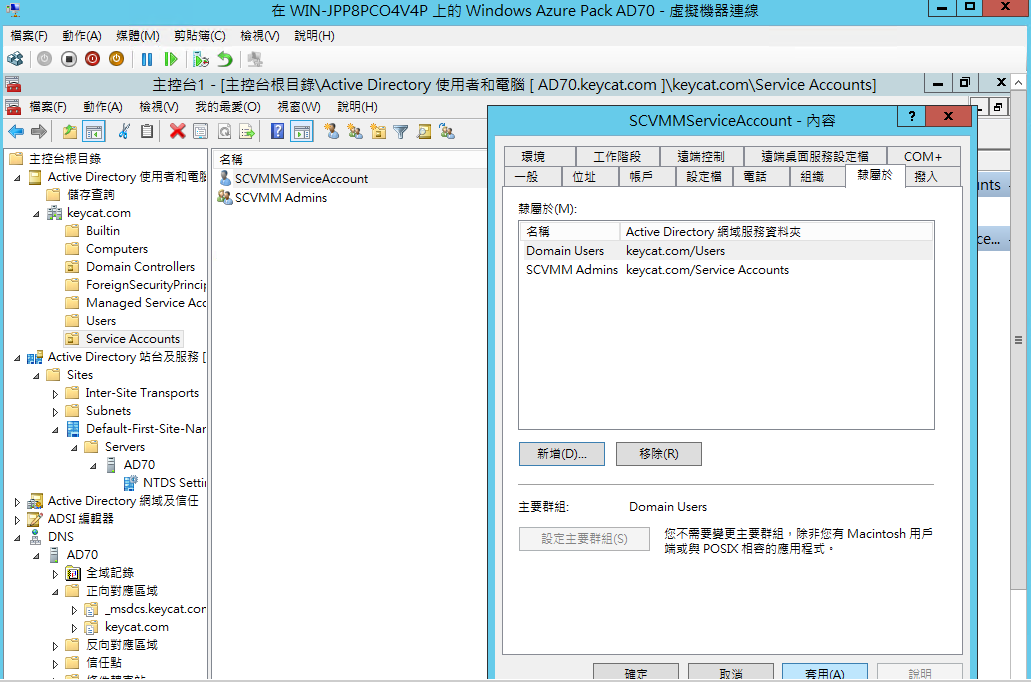Refresh the view using the toolbar icon
Image resolution: width=1031 pixels, height=682 pixels.
click(x=224, y=132)
